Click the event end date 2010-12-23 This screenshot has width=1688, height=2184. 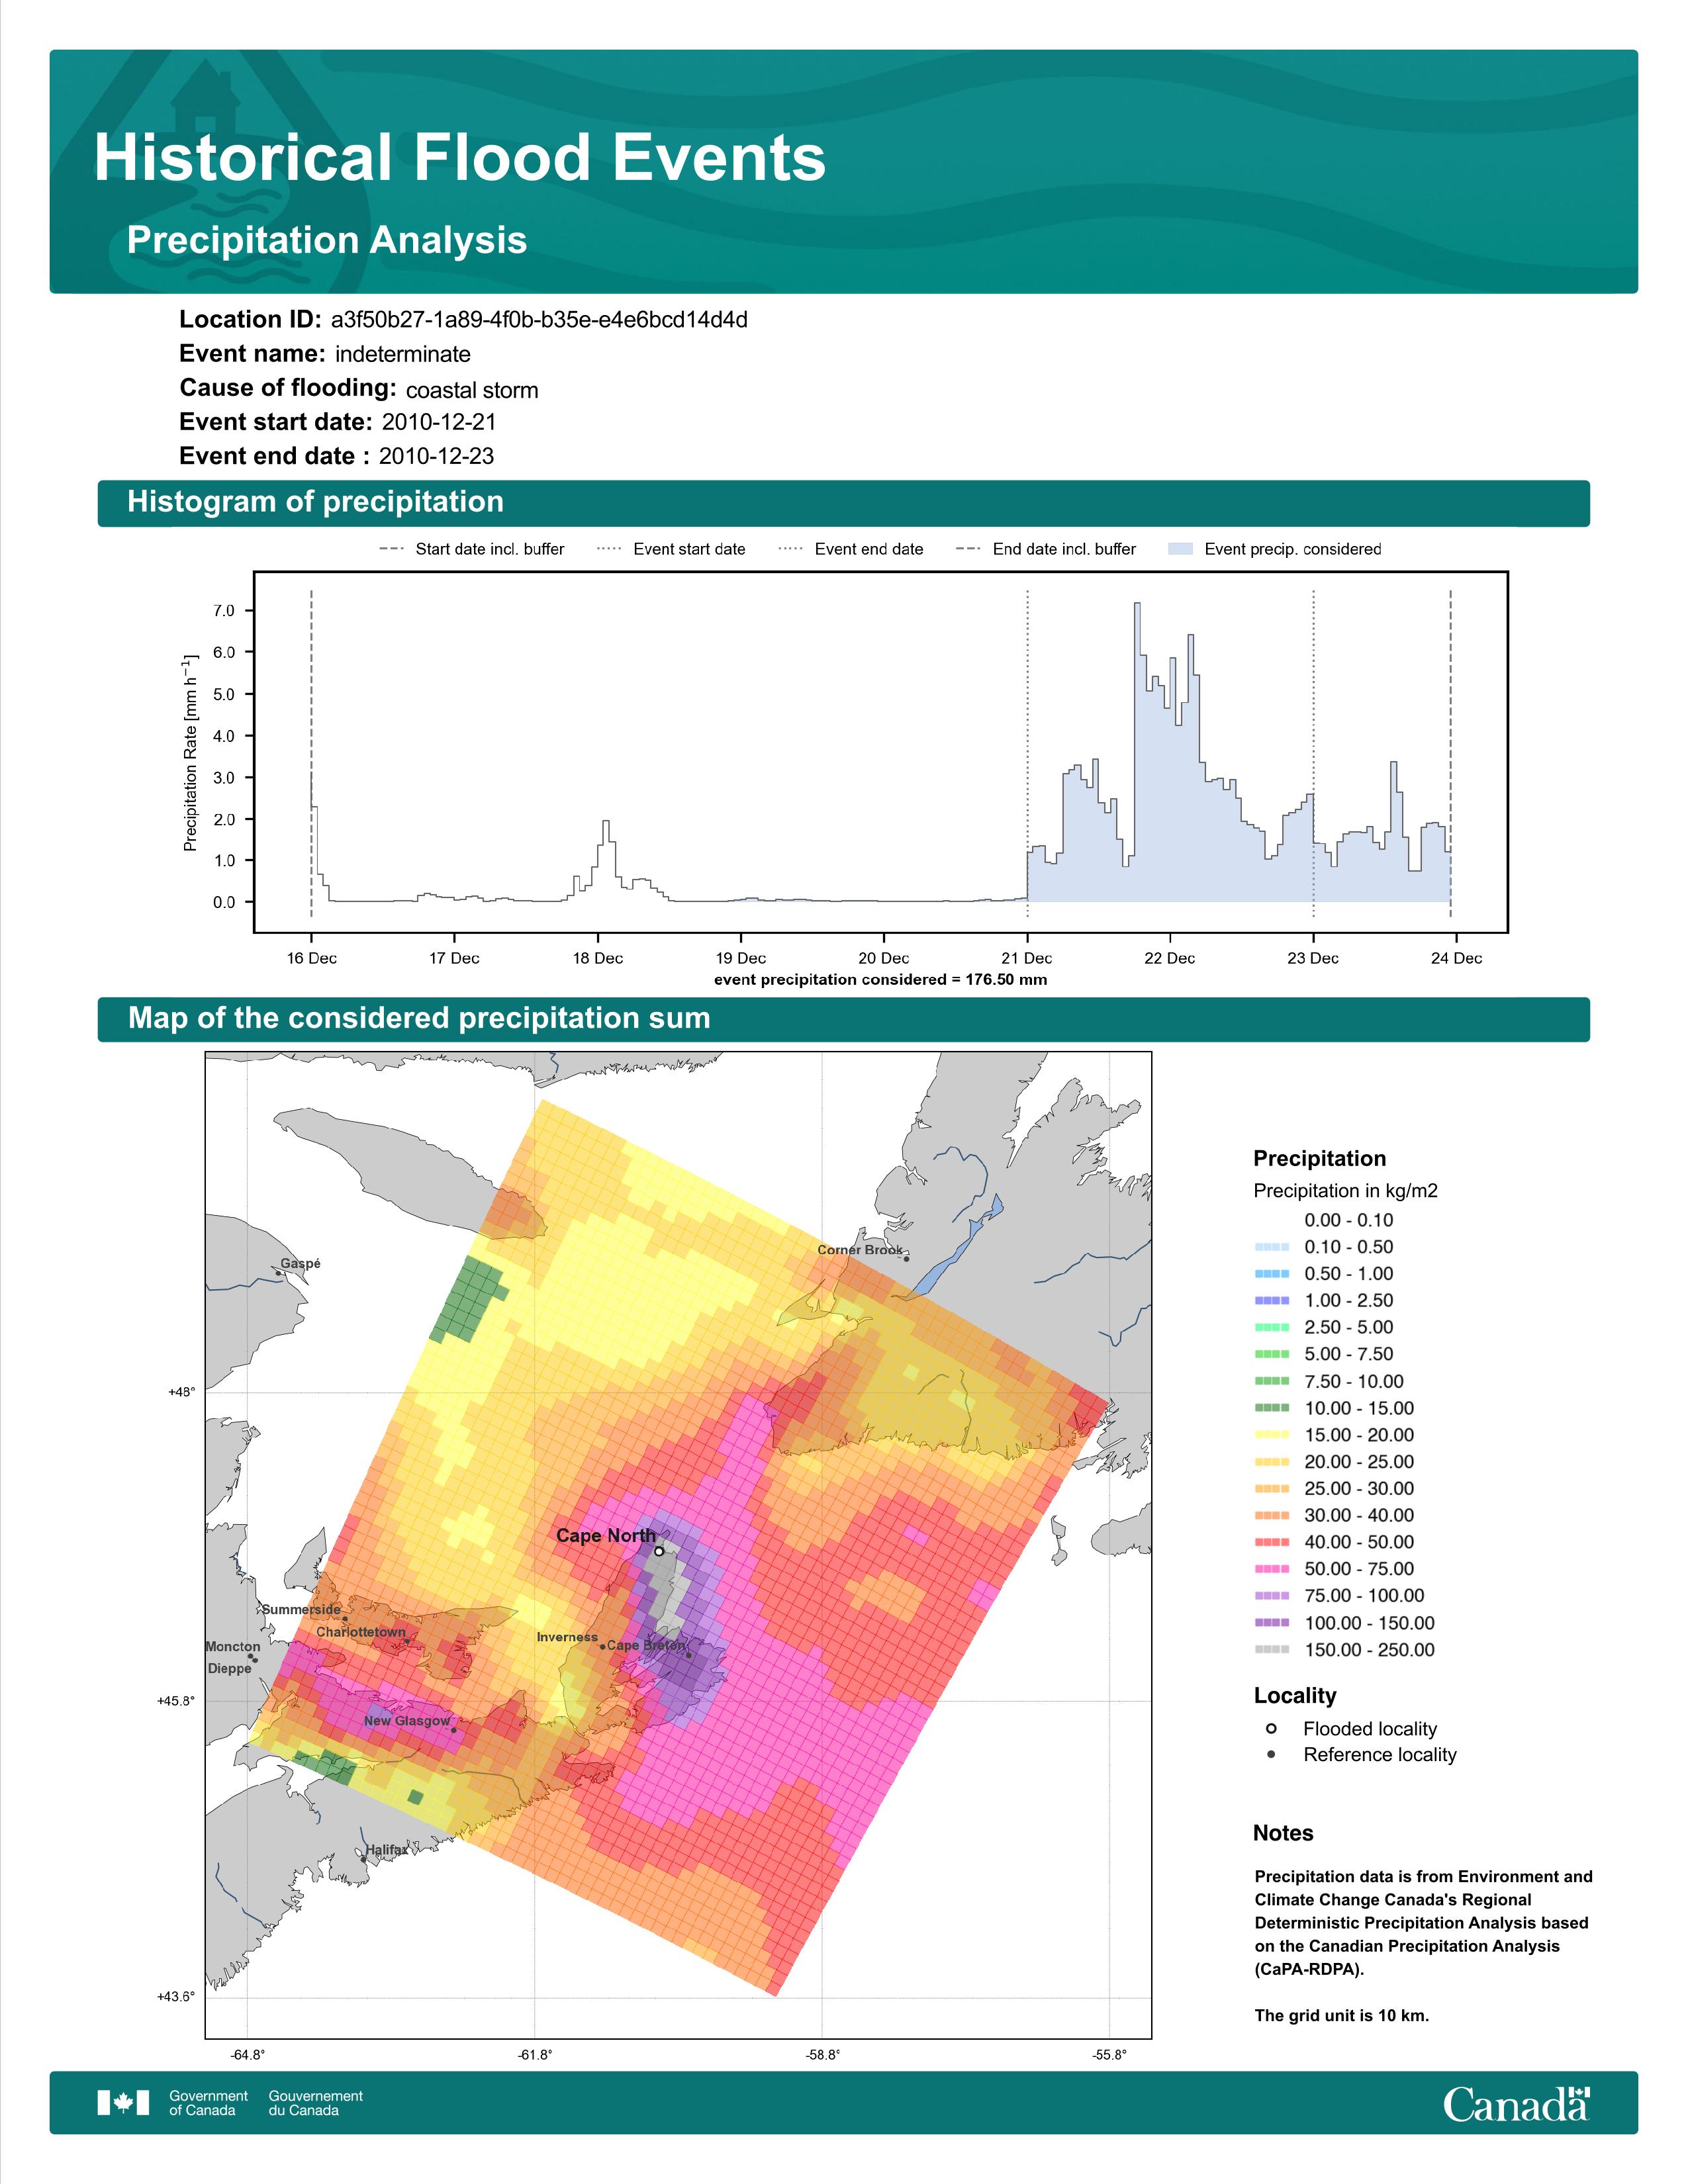[436, 456]
